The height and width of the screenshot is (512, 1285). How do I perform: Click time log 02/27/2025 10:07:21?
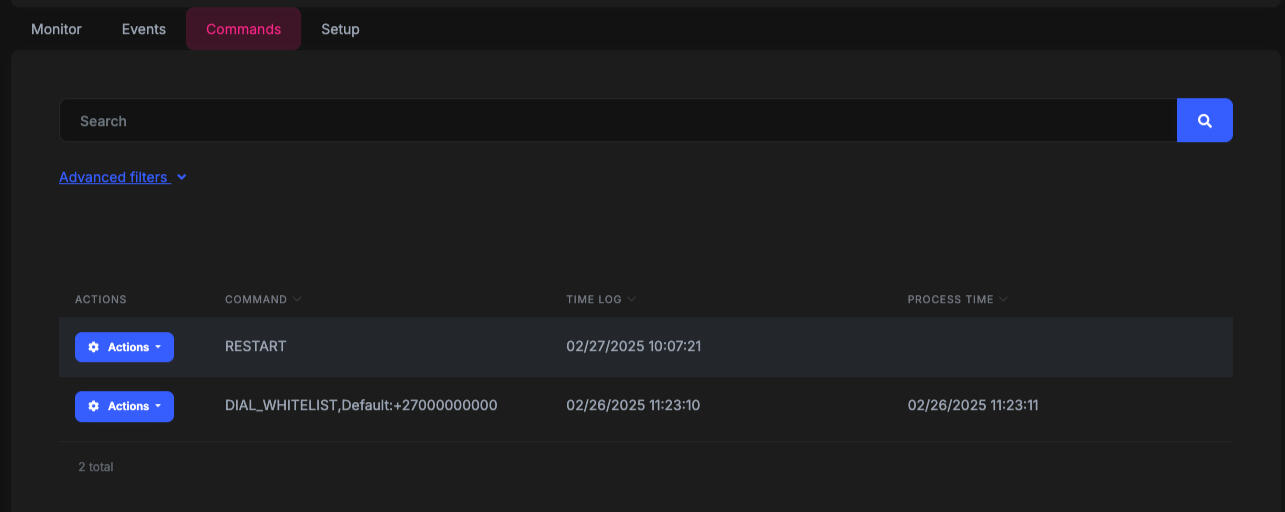633,346
